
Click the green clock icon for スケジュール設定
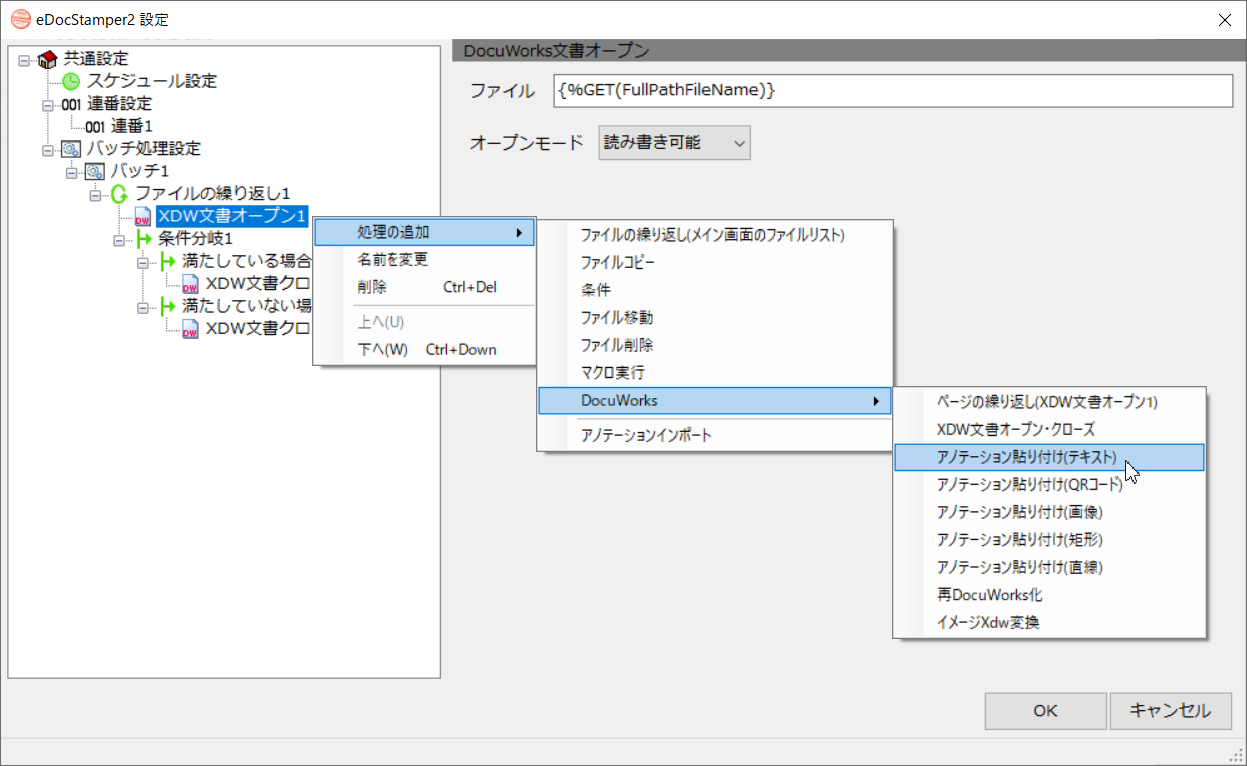click(x=71, y=82)
